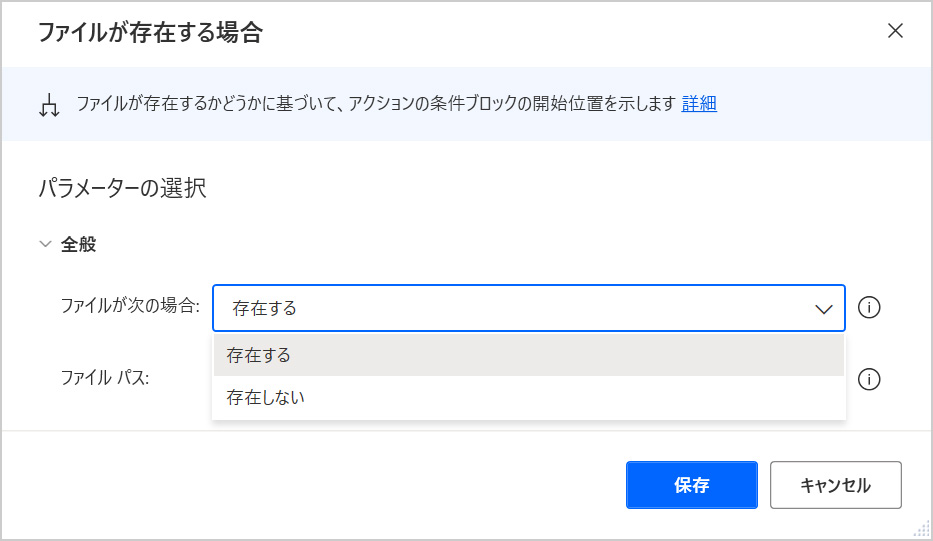Click the down arrow of the ファイルが次の場合 combo box
Viewport: 933px width, 541px height.
[824, 309]
